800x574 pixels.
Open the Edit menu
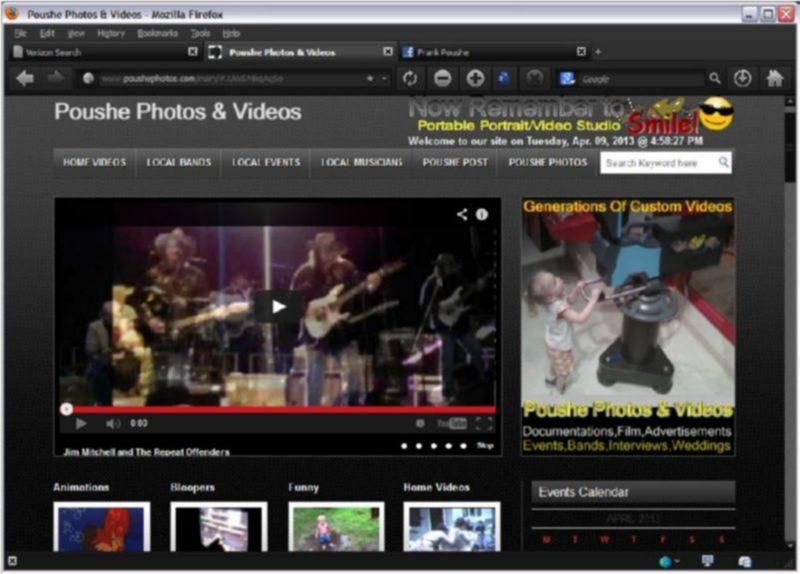[x=47, y=34]
